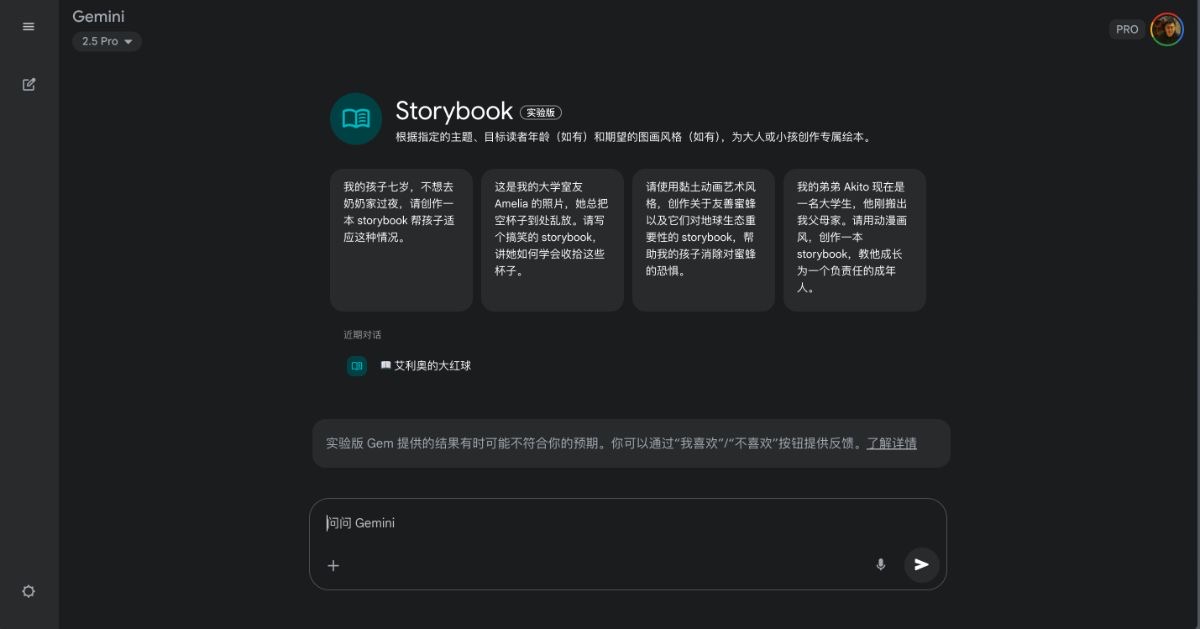The image size is (1200, 629).
Task: Click the Gemini title text
Action: [98, 16]
